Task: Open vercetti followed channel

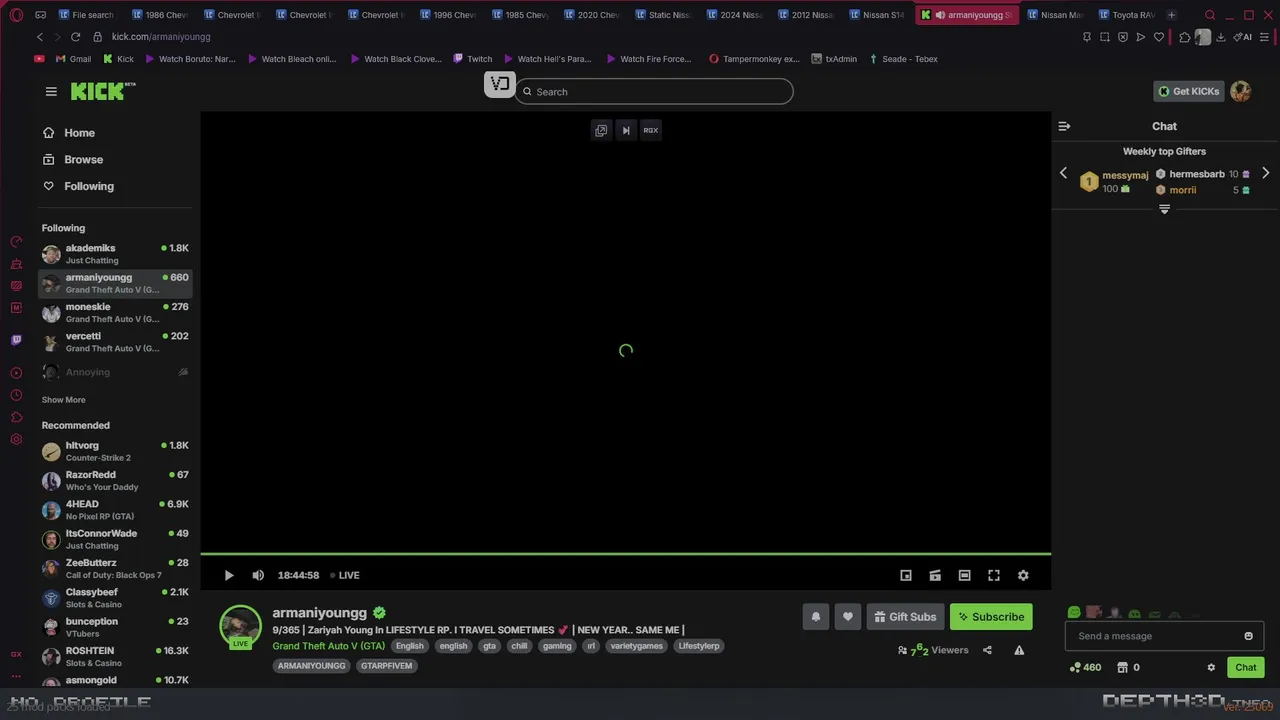Action: pyautogui.click(x=115, y=342)
